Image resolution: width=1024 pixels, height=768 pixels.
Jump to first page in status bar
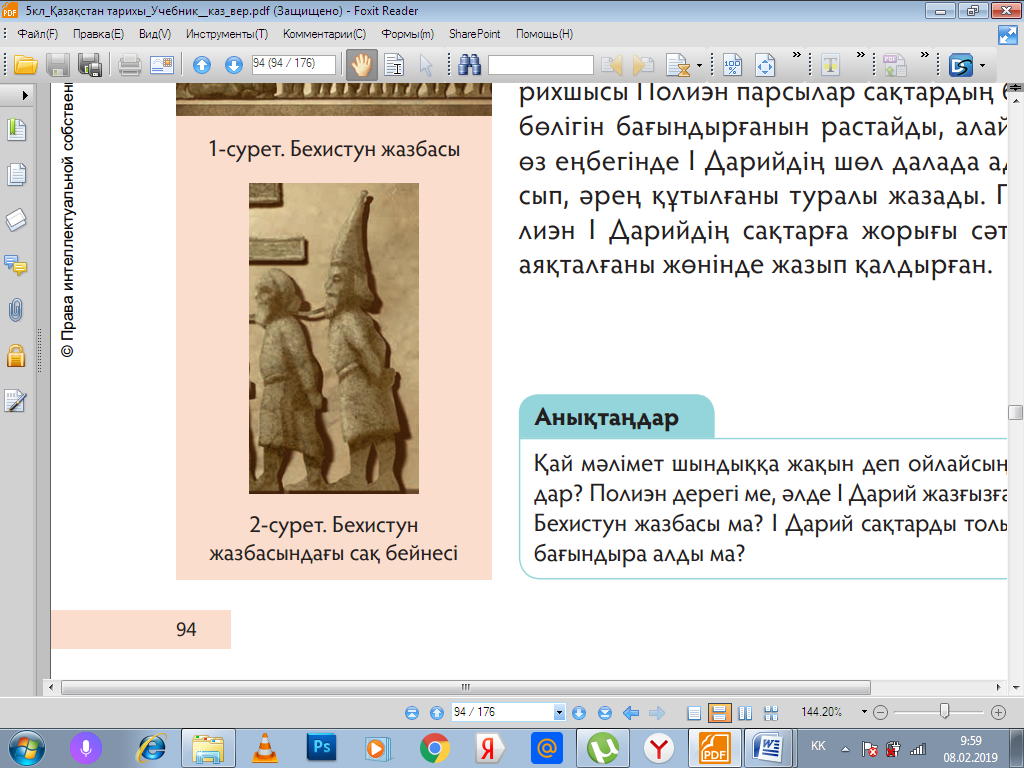point(411,712)
